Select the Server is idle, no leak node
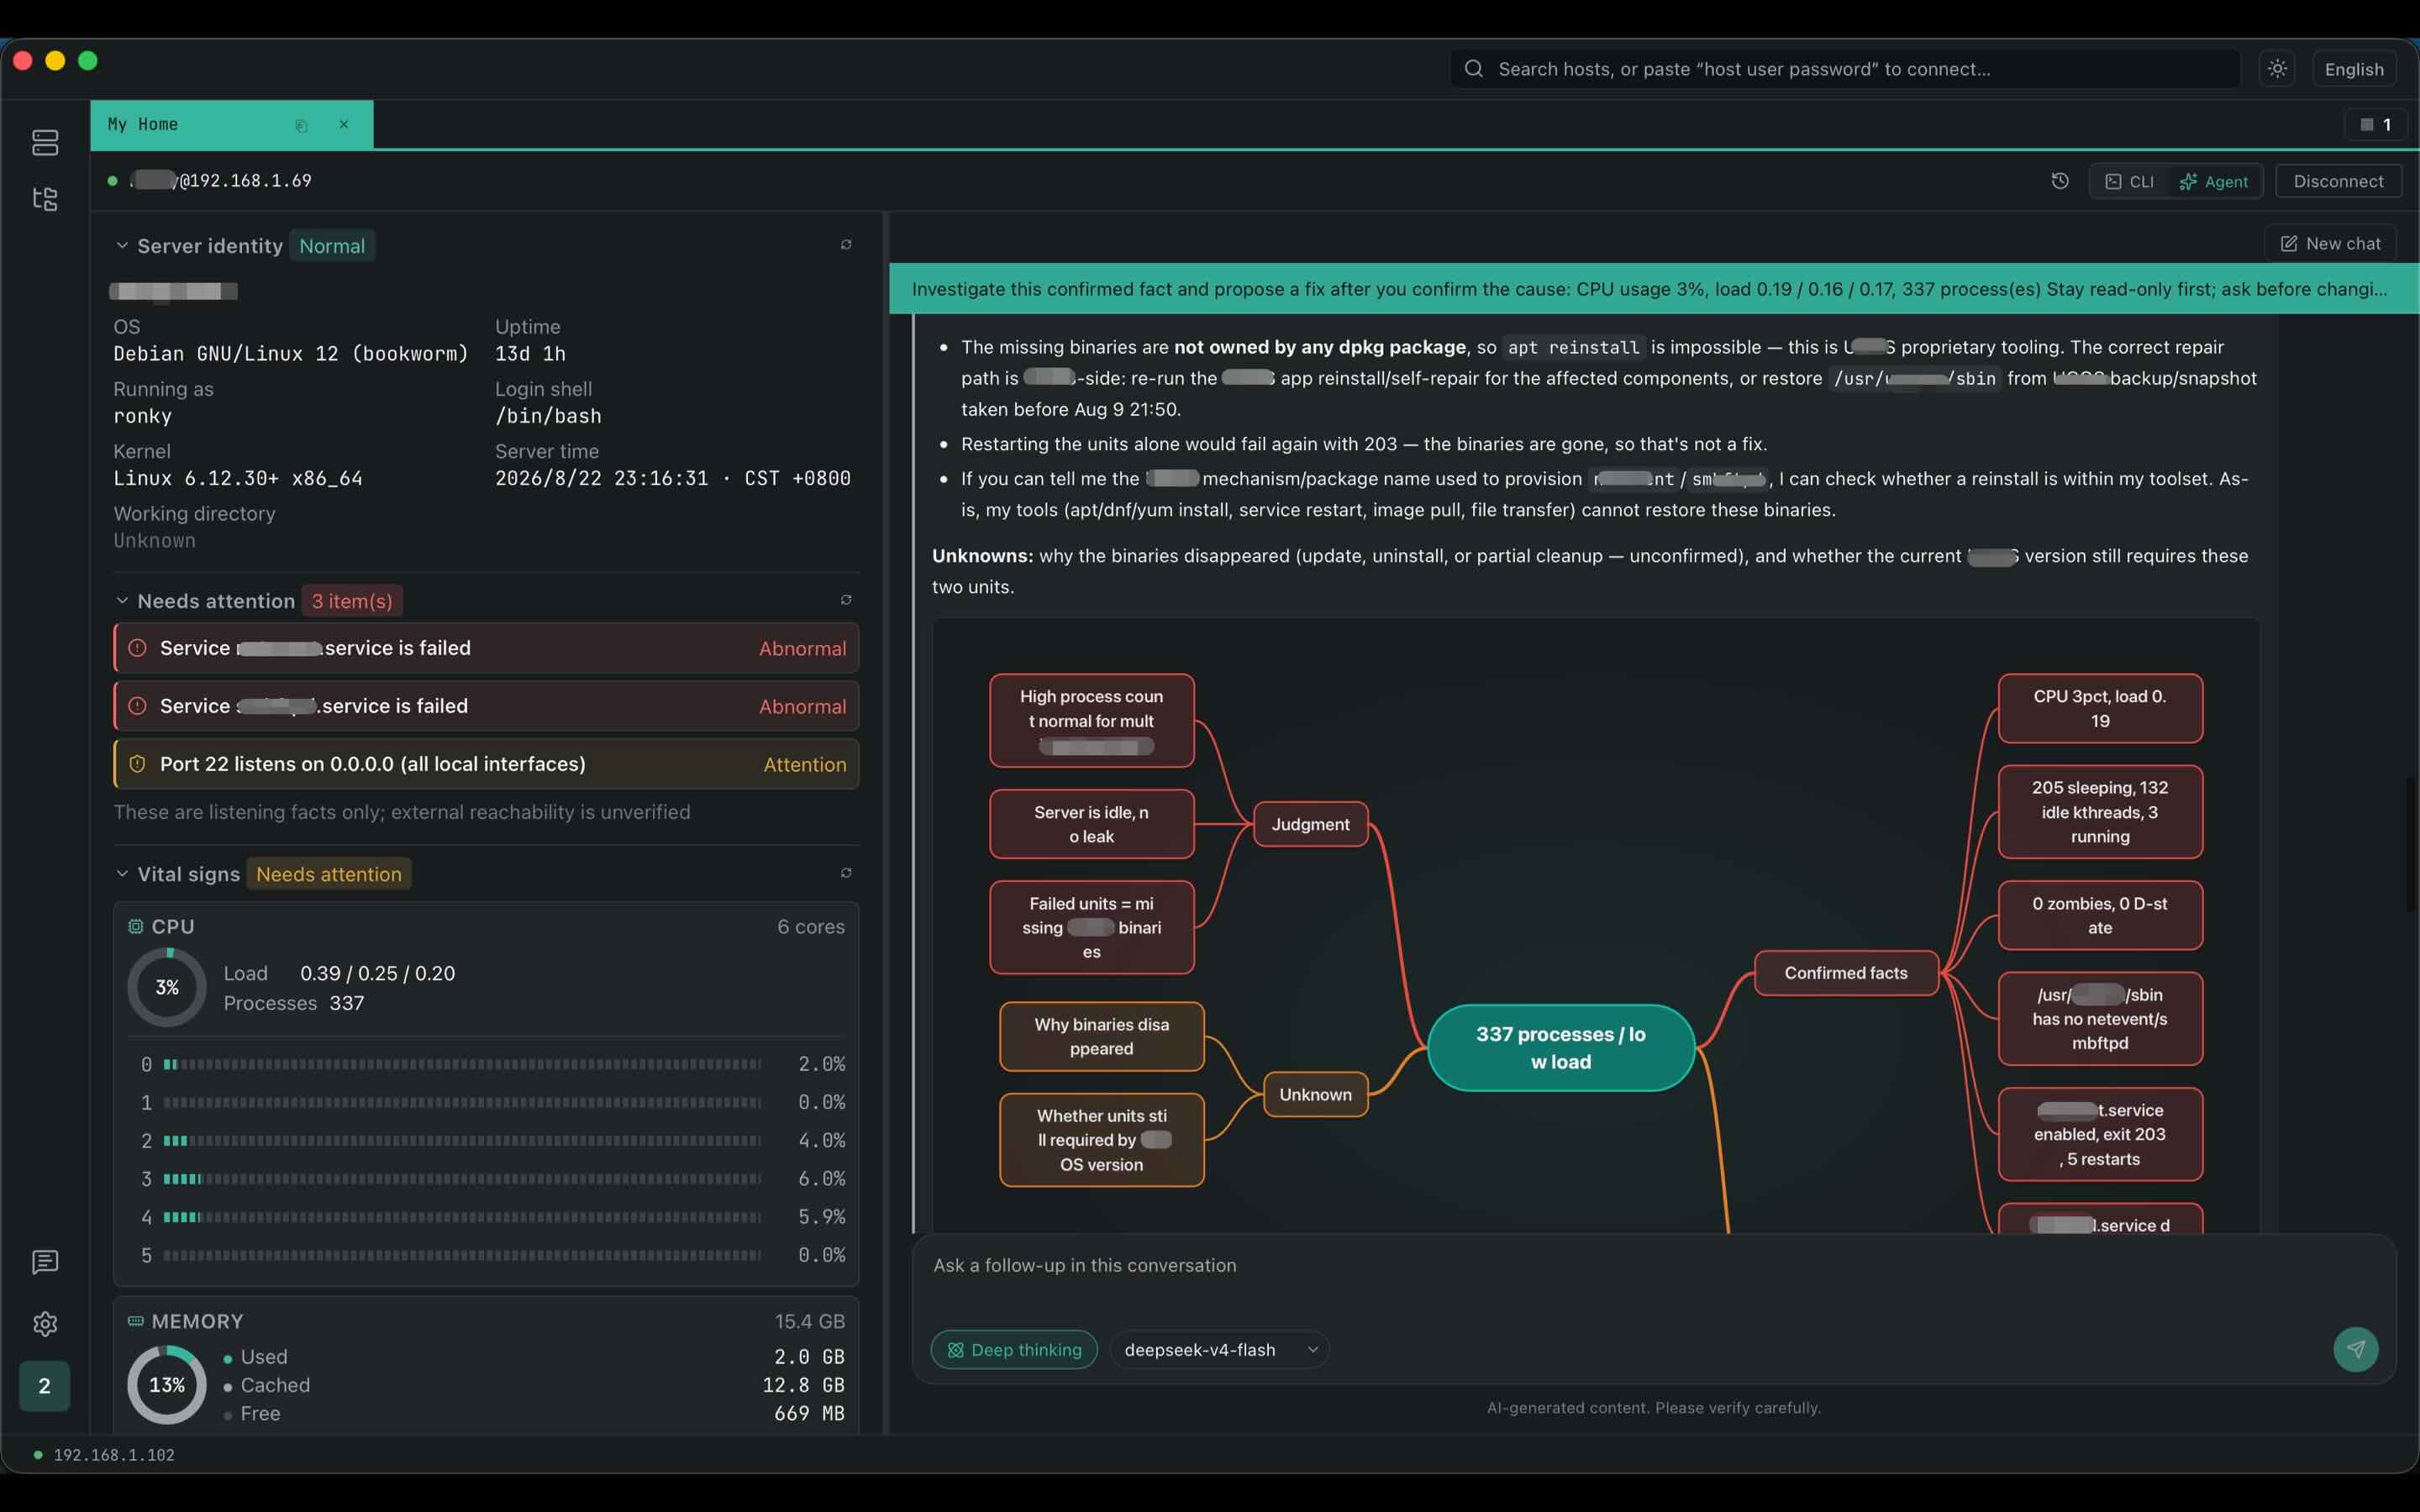The image size is (2420, 1512). click(1092, 824)
